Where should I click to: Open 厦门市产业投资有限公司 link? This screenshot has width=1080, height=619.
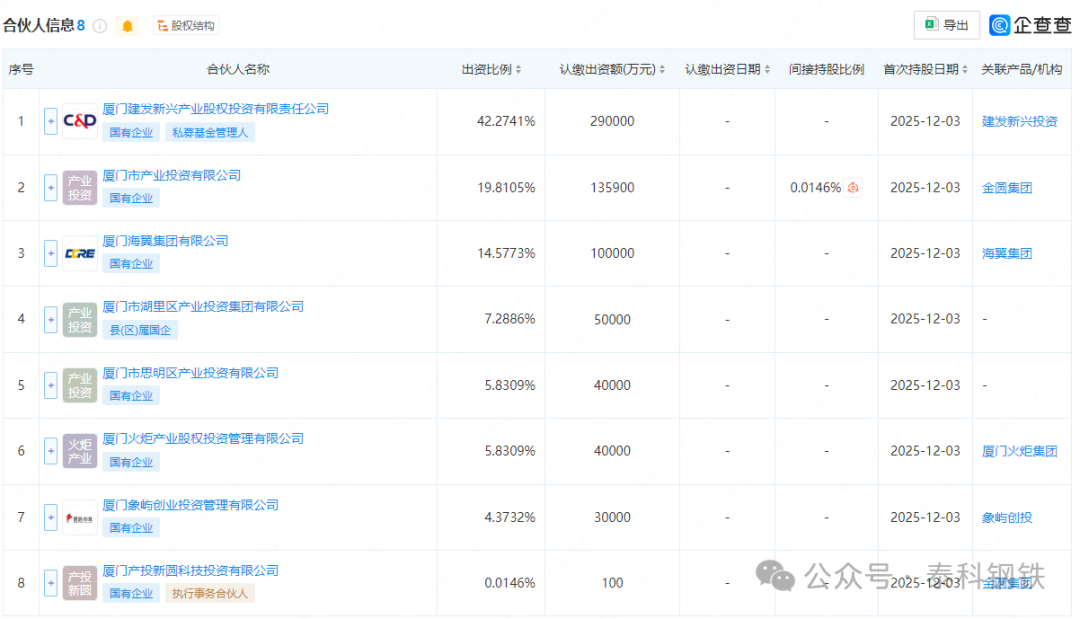click(172, 176)
